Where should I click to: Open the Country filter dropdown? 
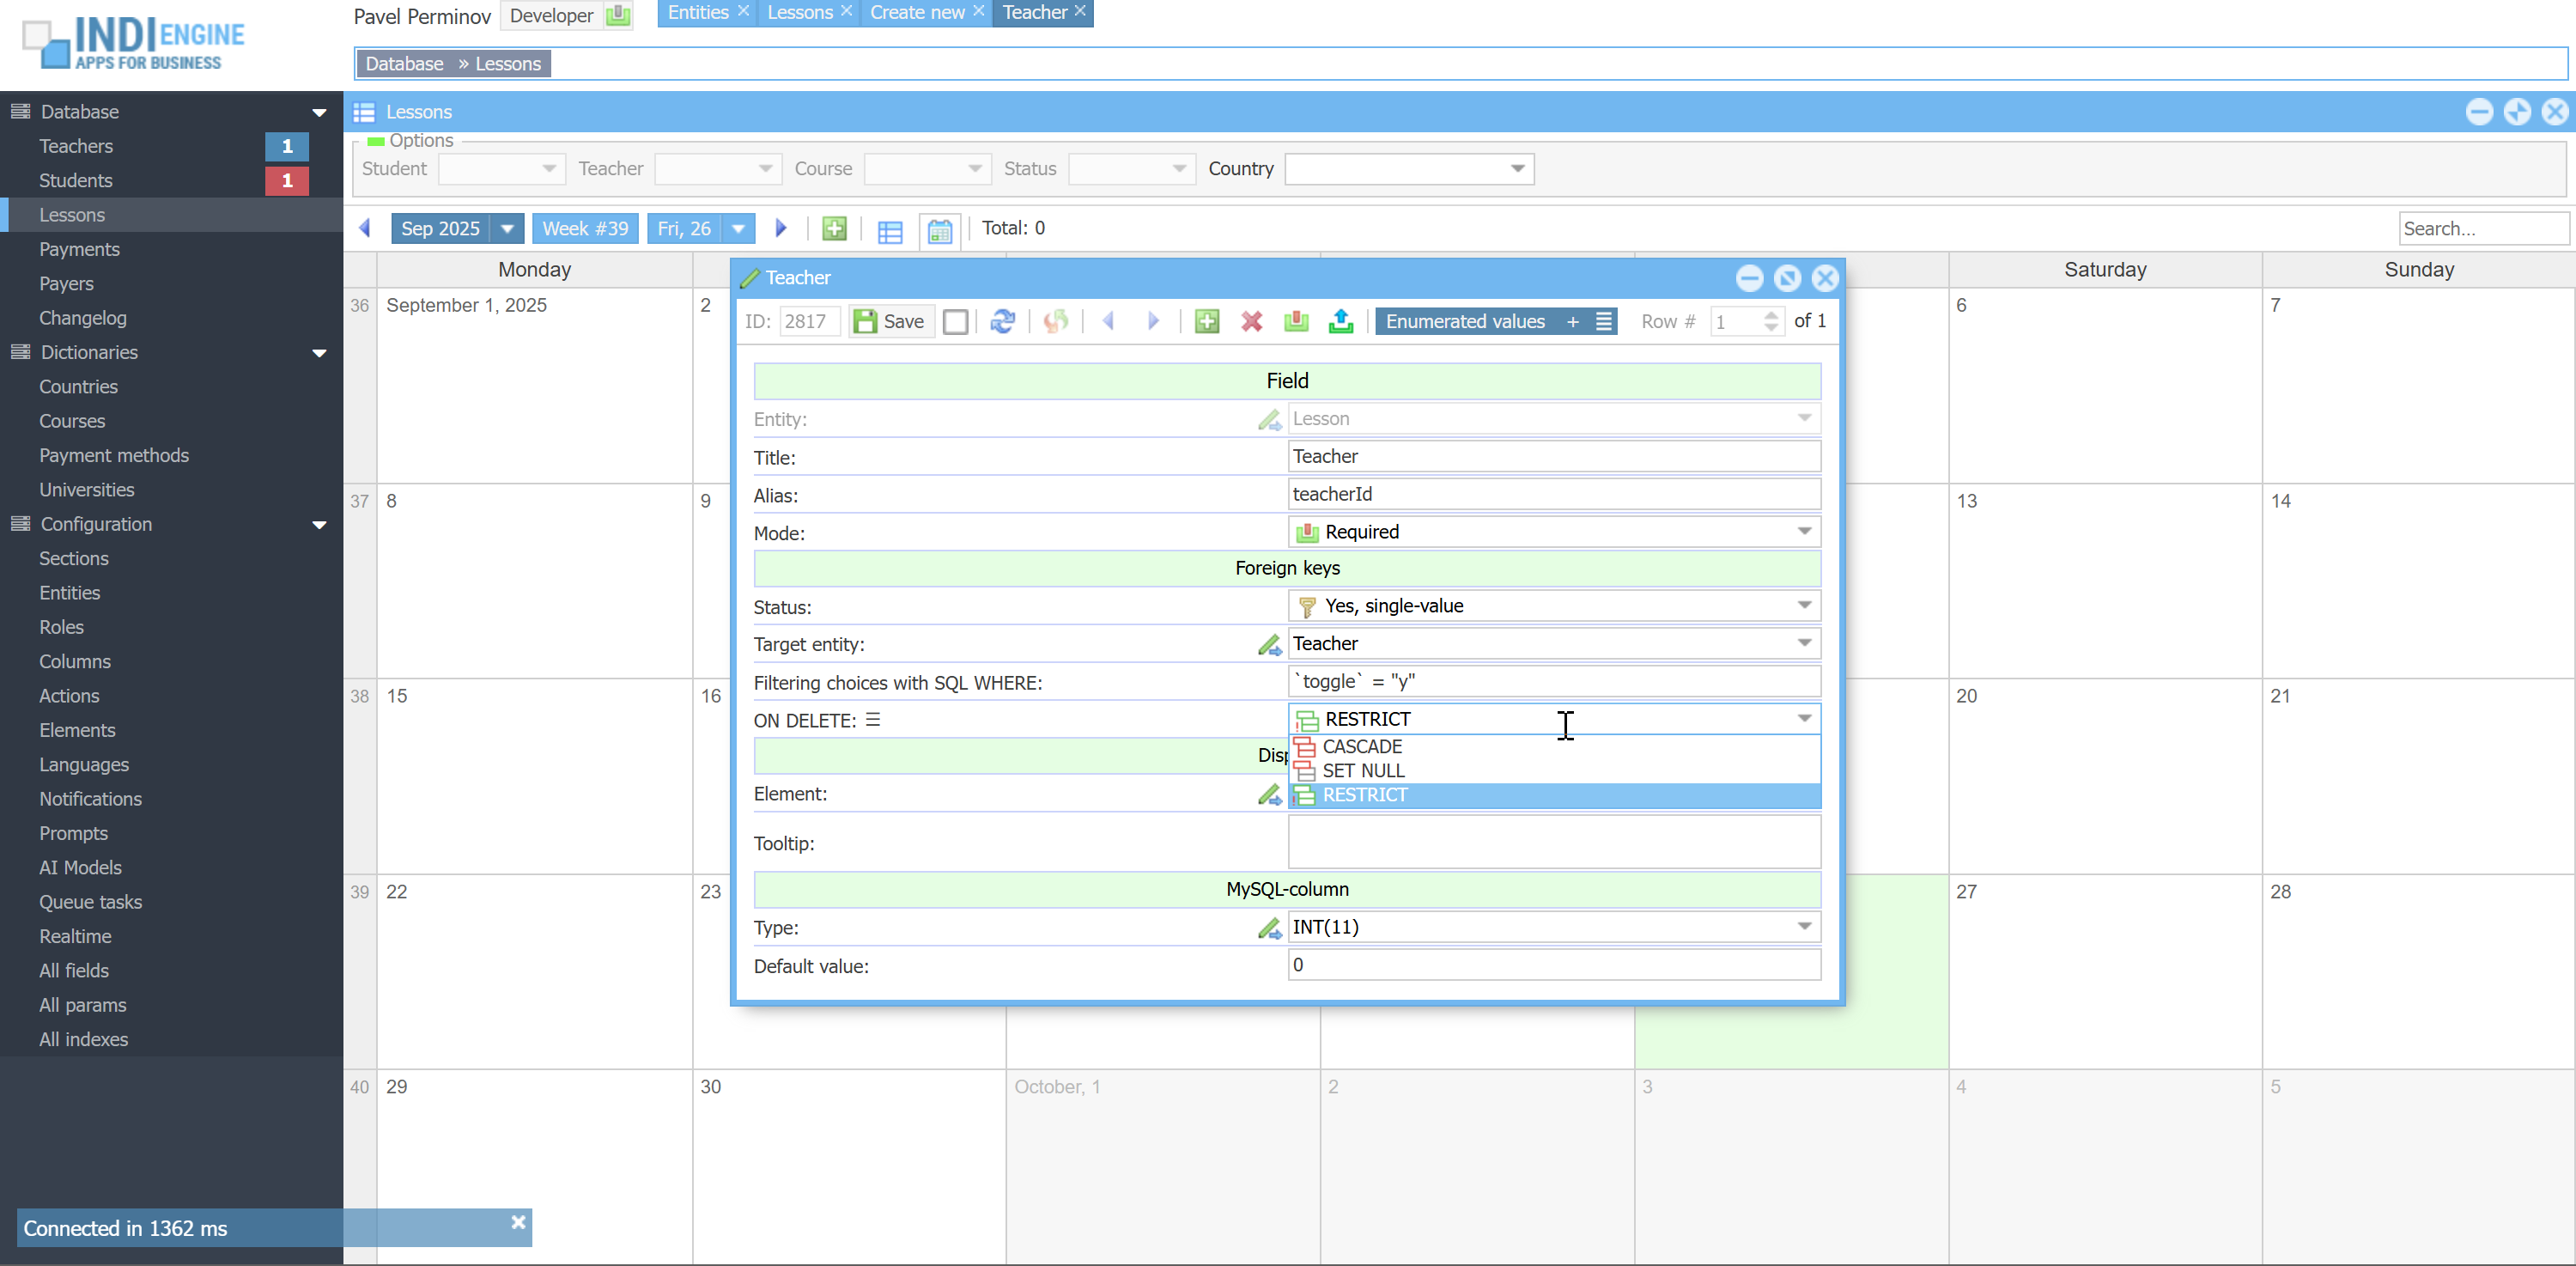tap(1516, 169)
